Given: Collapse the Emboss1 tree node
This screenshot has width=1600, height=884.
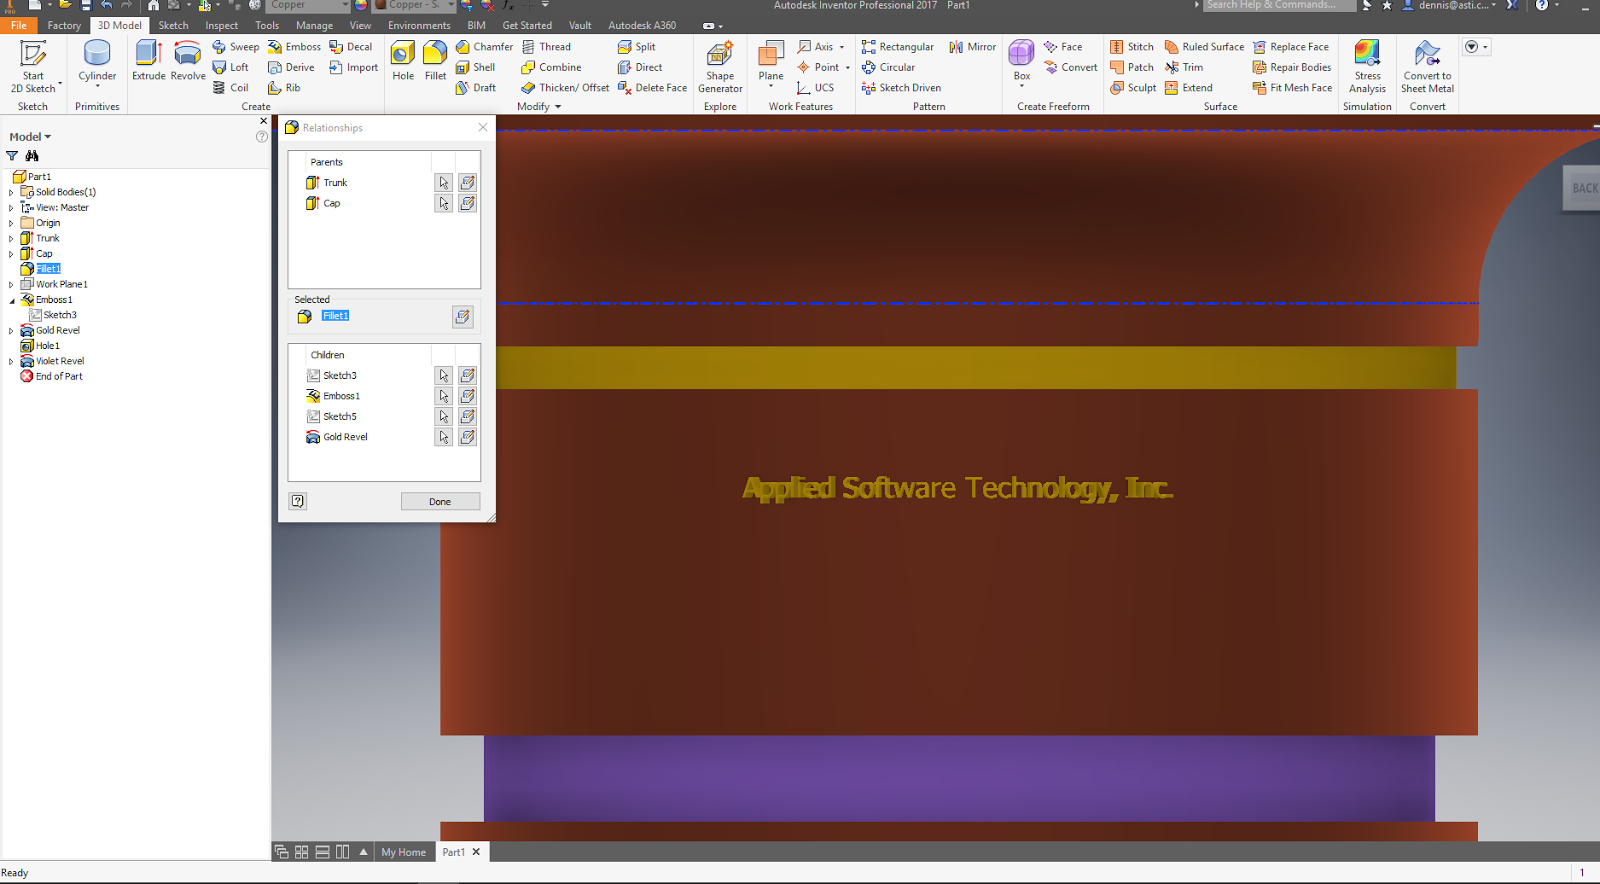Looking at the screenshot, I should click(12, 300).
